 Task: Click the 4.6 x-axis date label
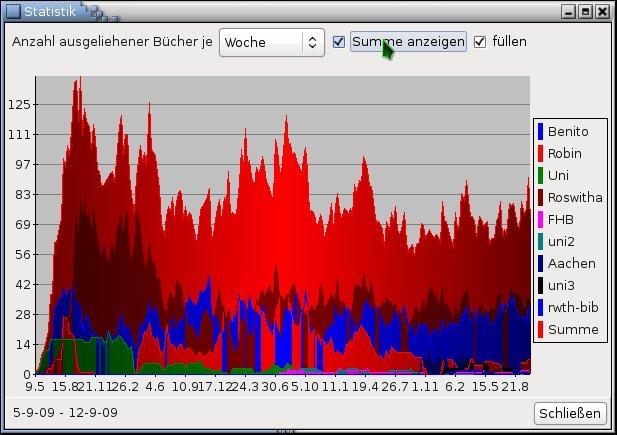pos(155,387)
